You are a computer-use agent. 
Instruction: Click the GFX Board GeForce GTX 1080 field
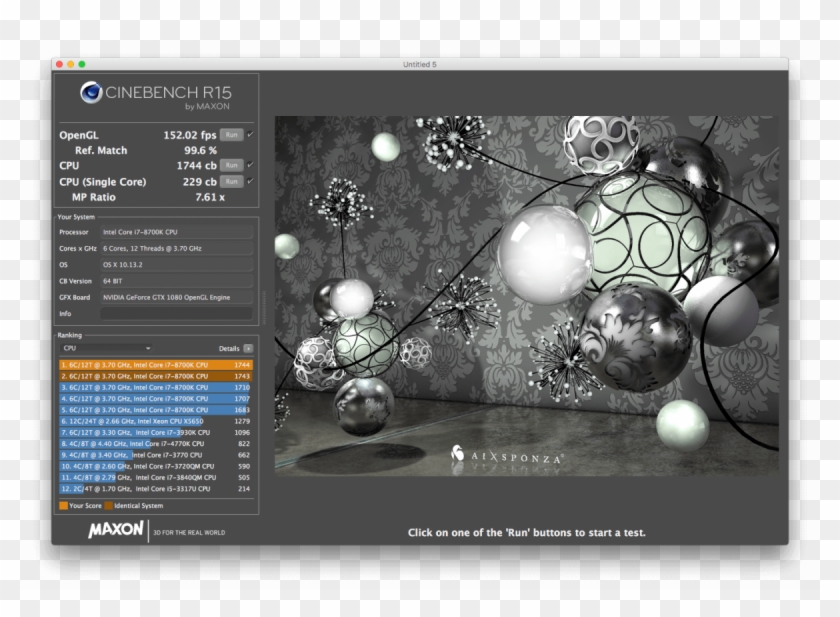[176, 297]
